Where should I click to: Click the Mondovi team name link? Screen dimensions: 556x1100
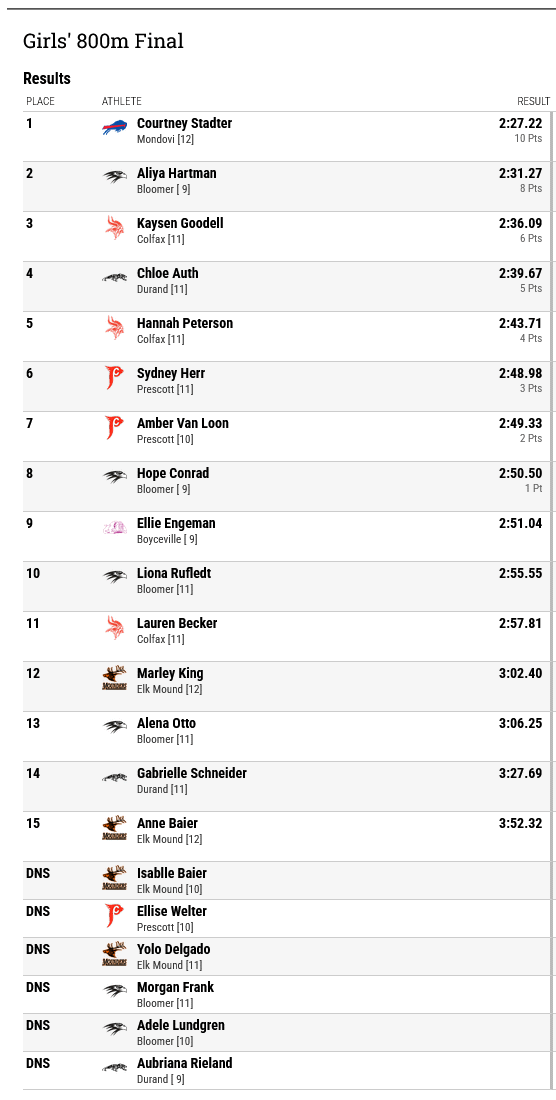coord(156,139)
